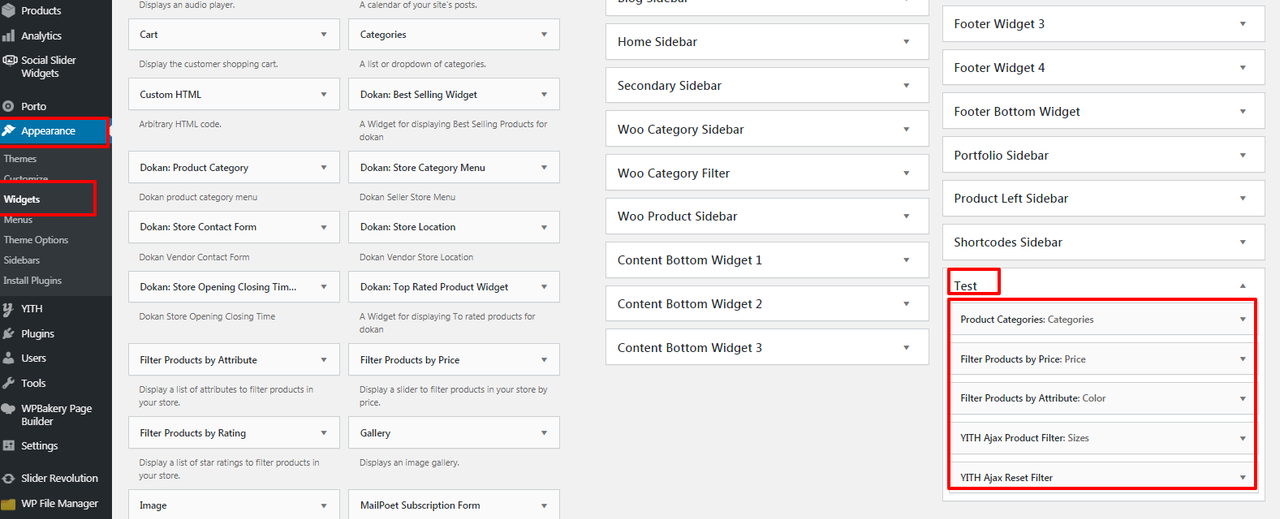Expand Dokan: Product Category arrow
The image size is (1280, 519).
(324, 168)
